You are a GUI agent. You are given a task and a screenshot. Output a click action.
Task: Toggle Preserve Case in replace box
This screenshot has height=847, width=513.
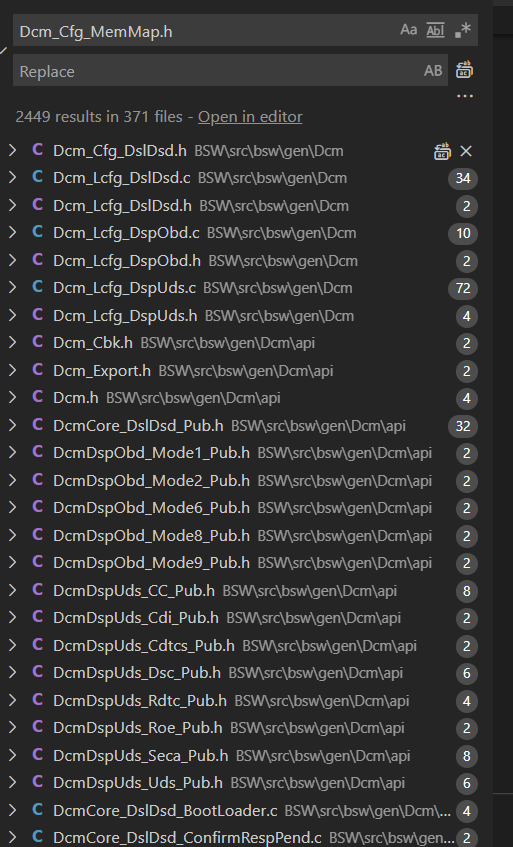(433, 71)
